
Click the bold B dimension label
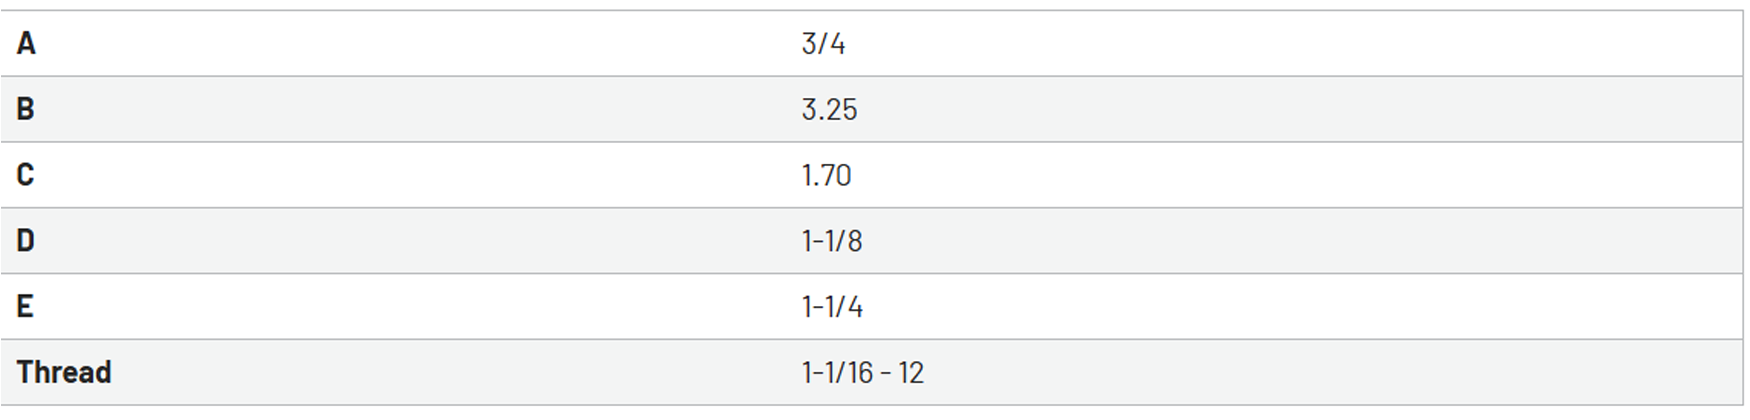click(26, 109)
